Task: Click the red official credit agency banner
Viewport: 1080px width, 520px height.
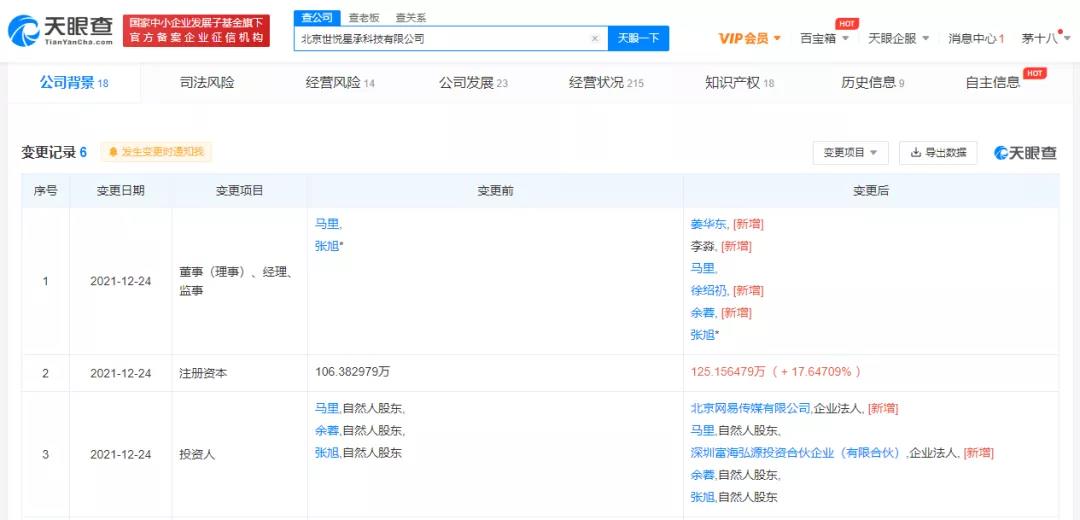Action: pos(196,30)
